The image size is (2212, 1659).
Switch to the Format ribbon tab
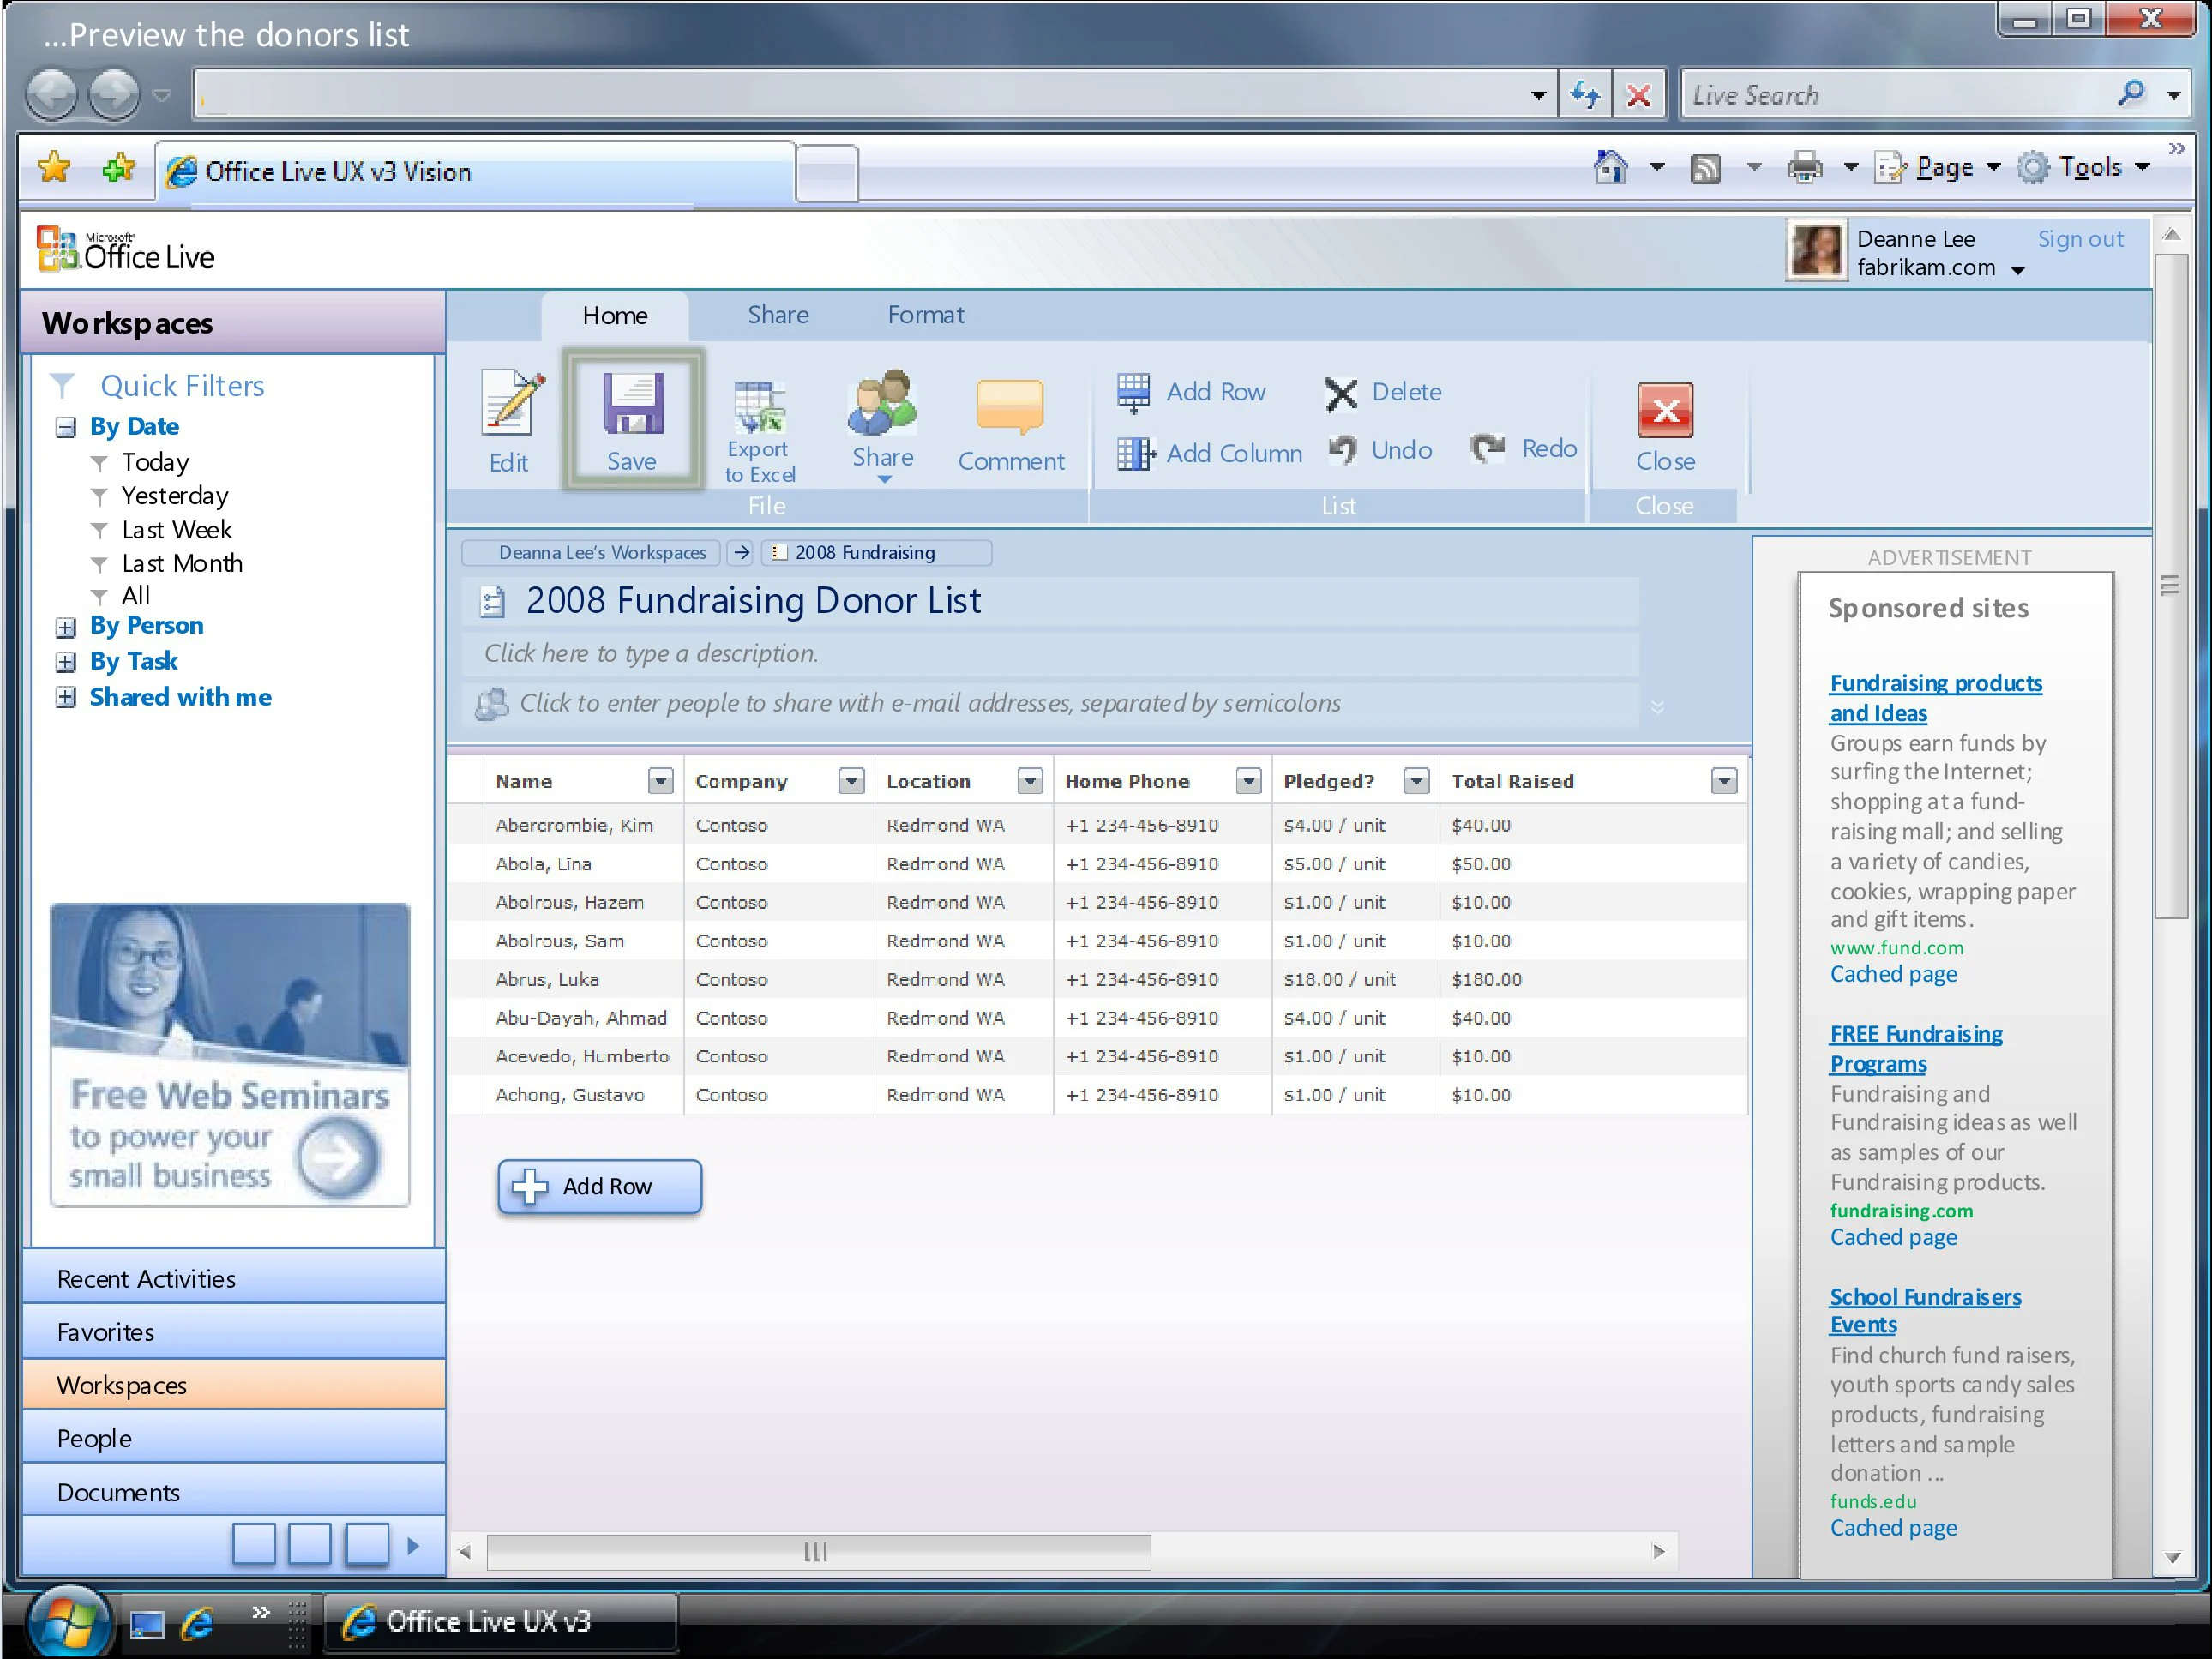point(926,315)
